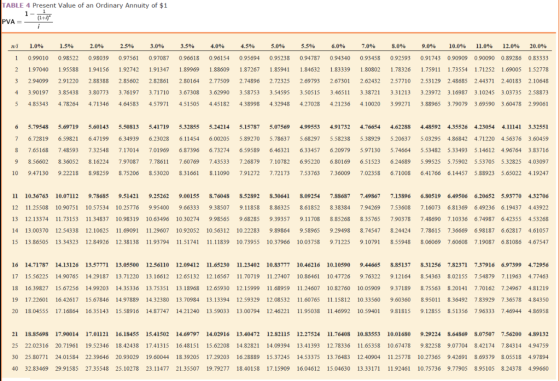Click the value 6.81369
Image resolution: width=560 pixels, height=381 pixels.
pos(458,207)
